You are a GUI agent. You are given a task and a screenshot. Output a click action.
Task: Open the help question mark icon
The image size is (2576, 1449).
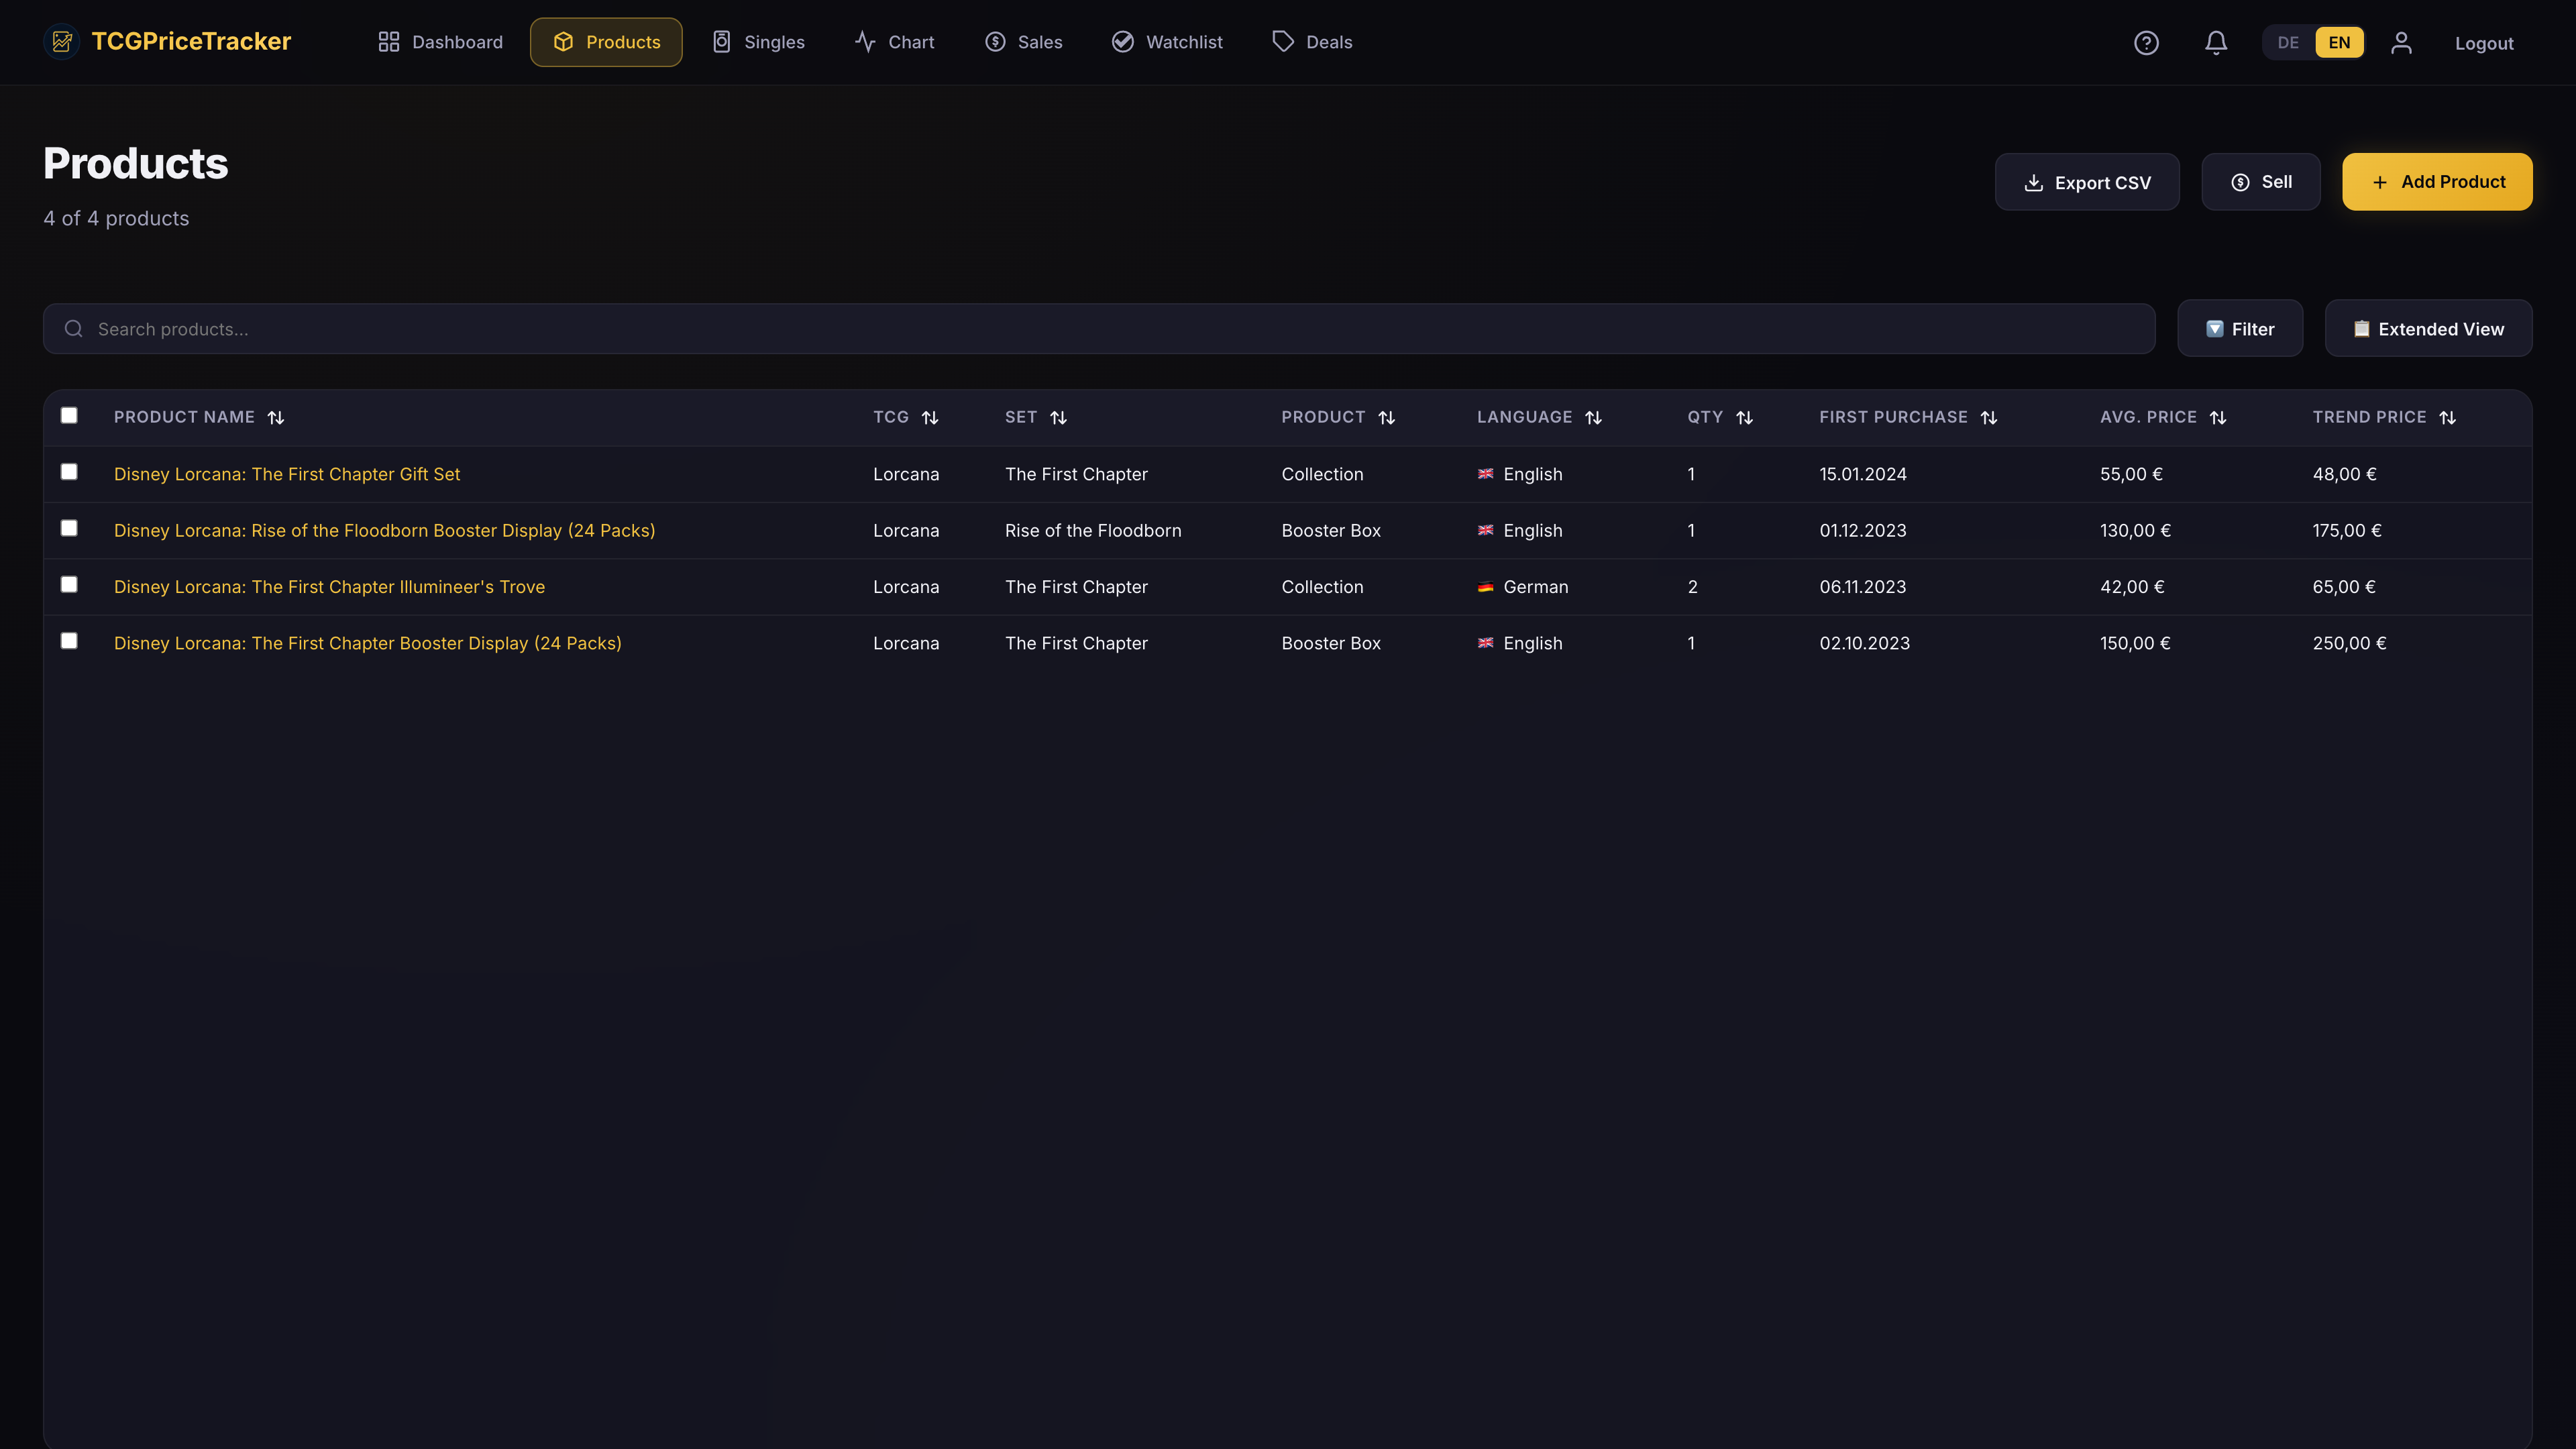[2146, 43]
